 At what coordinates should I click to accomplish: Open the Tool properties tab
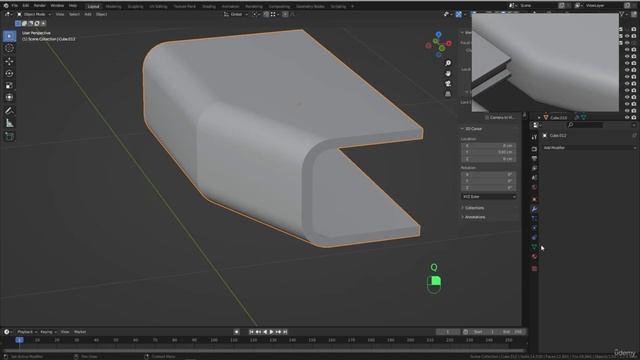(x=534, y=137)
